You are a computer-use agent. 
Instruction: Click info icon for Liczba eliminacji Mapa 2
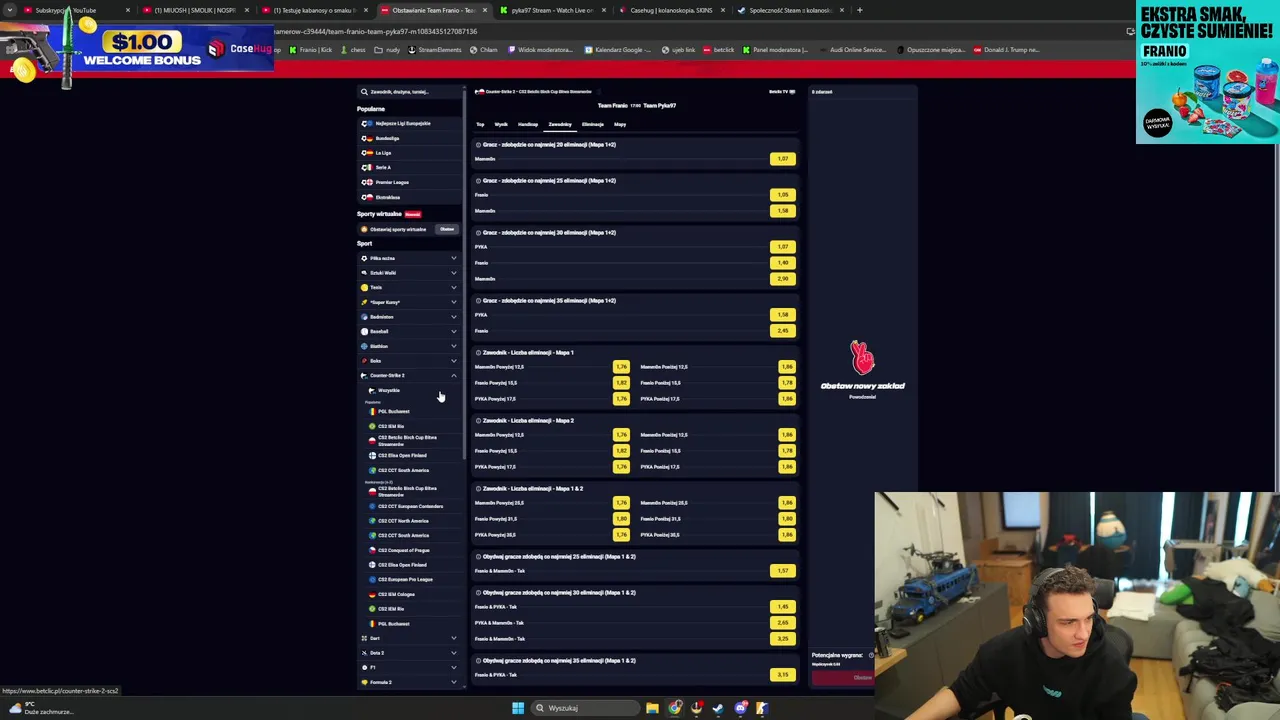[478, 421]
